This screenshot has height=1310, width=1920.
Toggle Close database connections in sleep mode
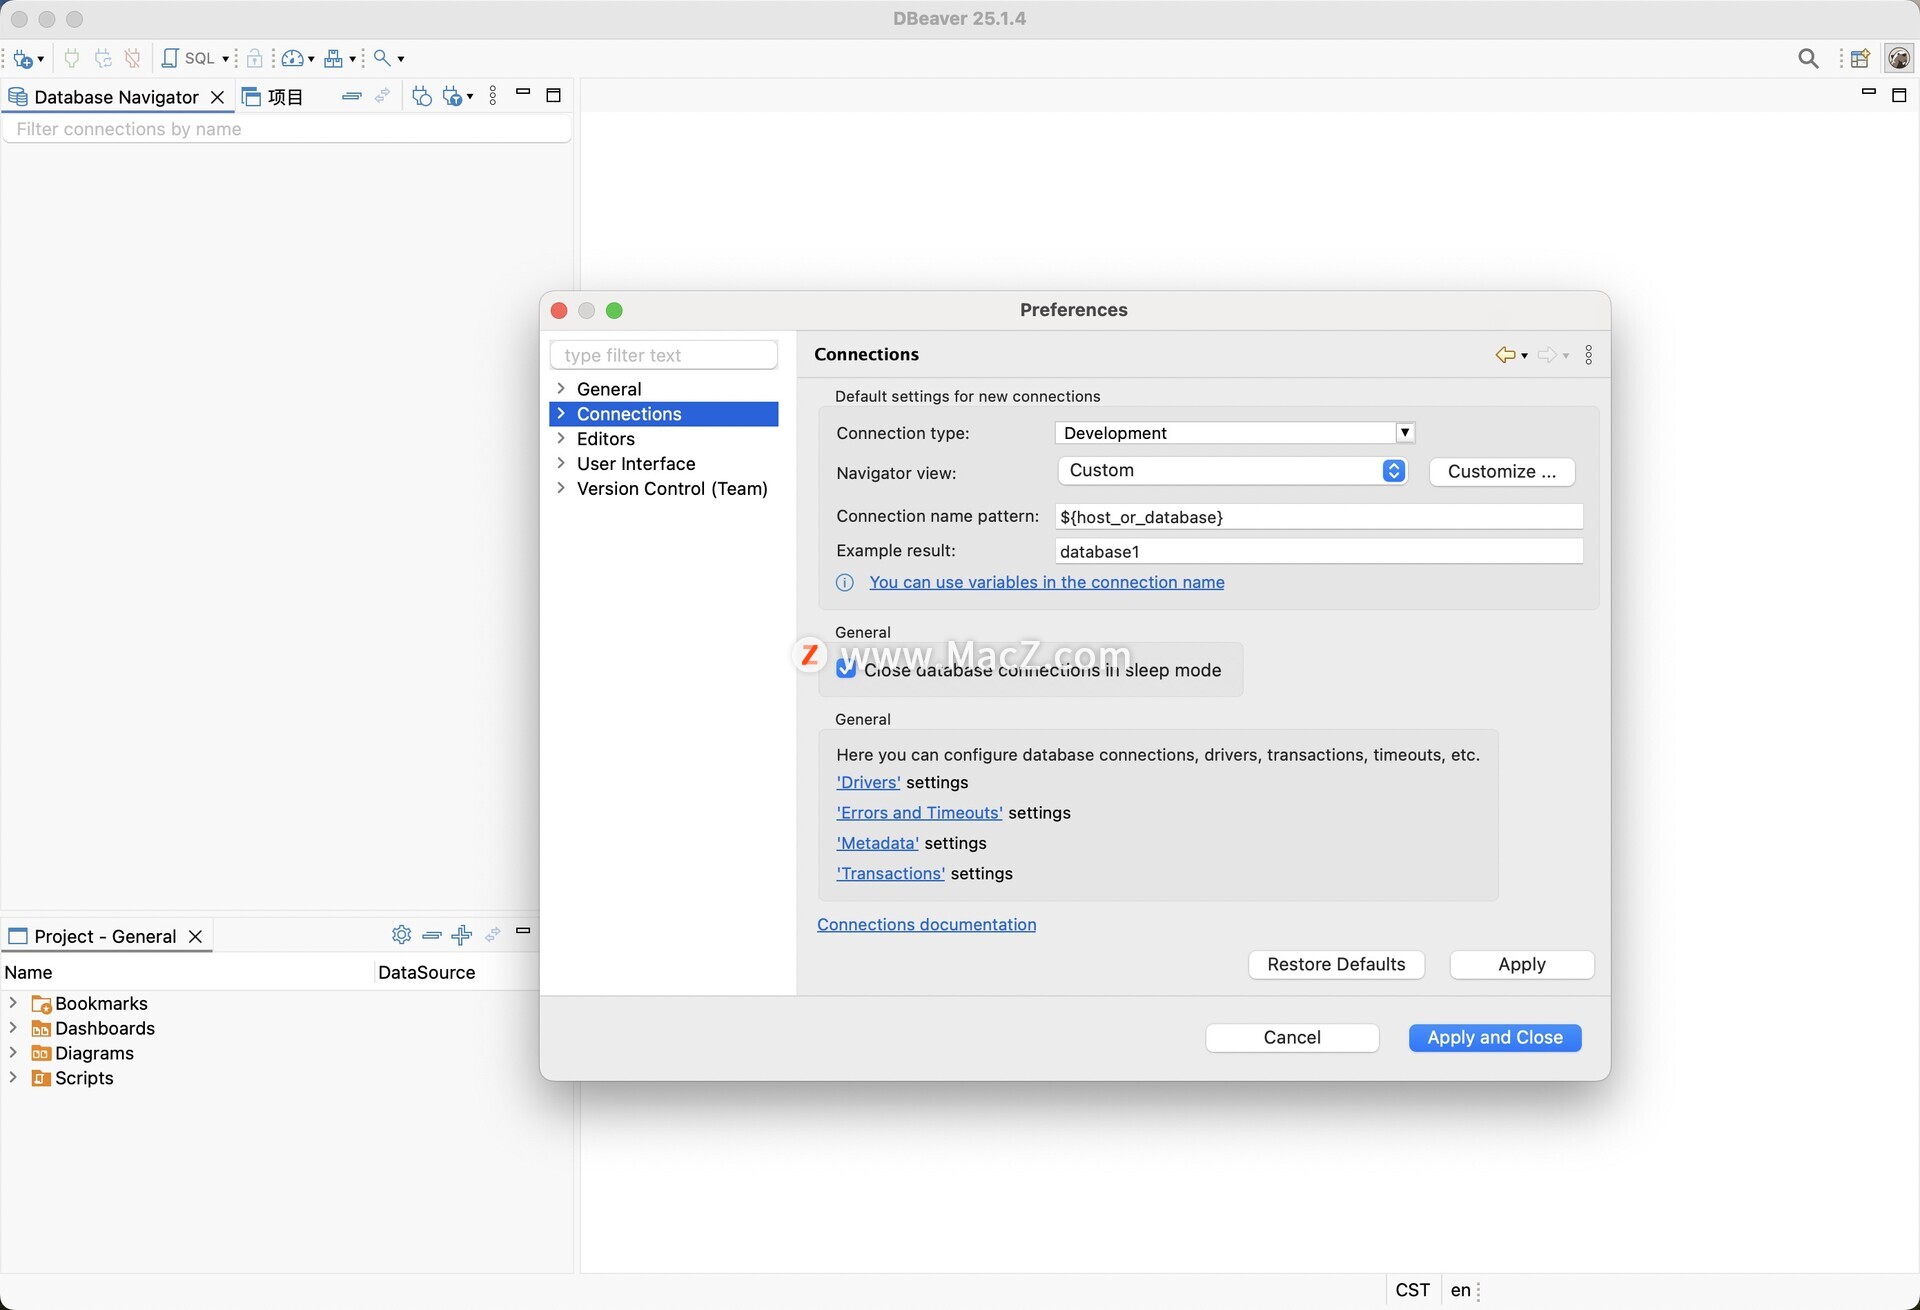coord(846,669)
